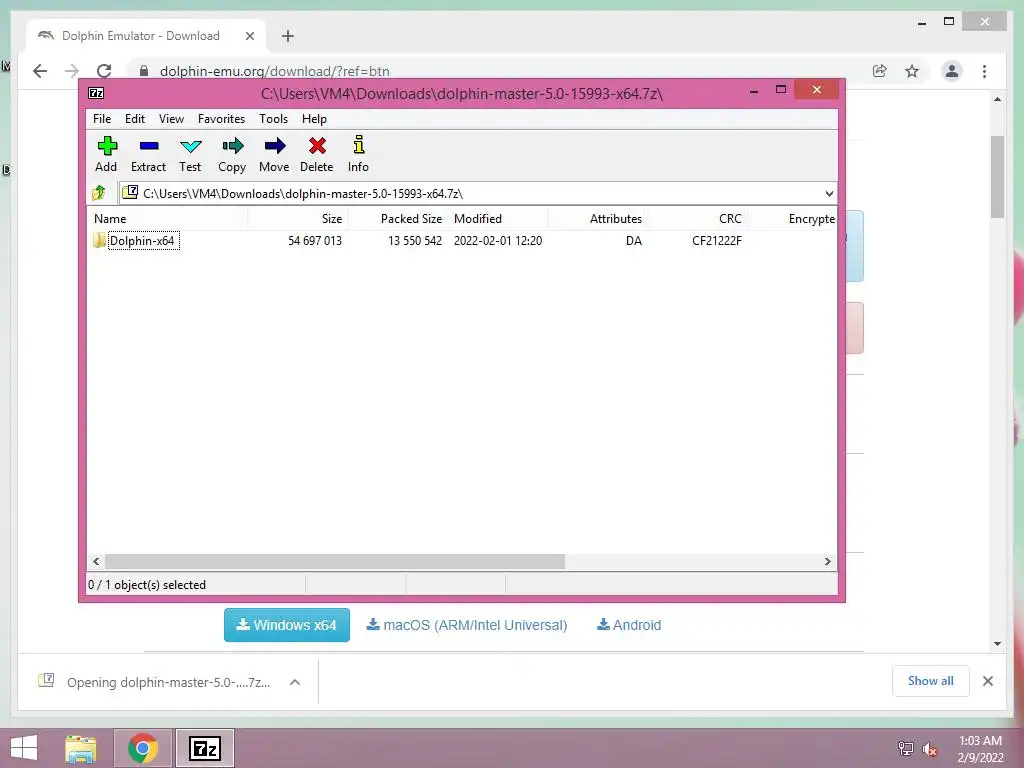Click the site lock security icon
1024x768 pixels.
[x=144, y=71]
